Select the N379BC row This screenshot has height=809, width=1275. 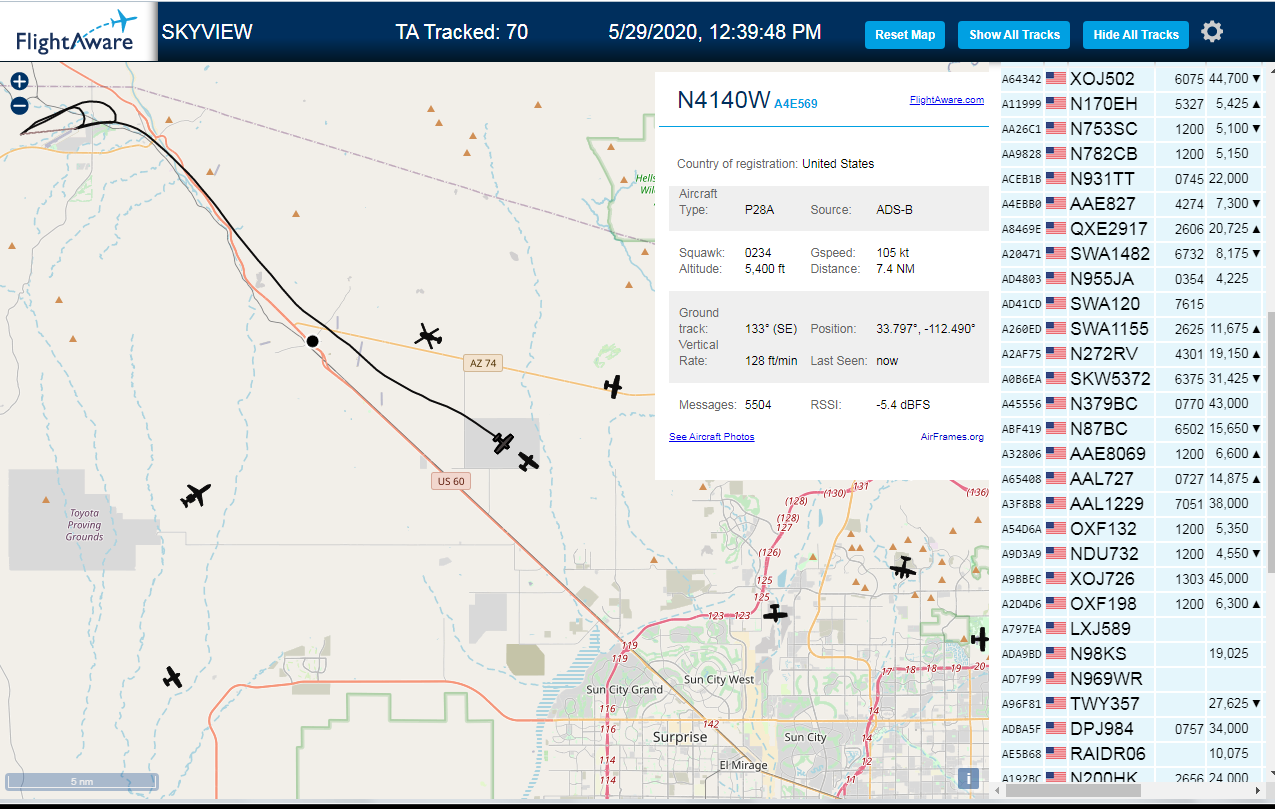[1131, 404]
